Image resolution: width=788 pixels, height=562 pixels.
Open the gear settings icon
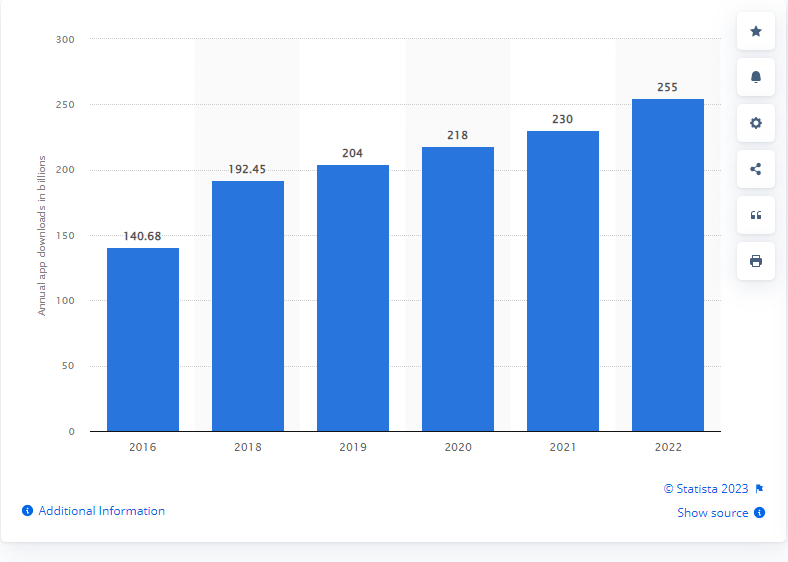pyautogui.click(x=755, y=123)
